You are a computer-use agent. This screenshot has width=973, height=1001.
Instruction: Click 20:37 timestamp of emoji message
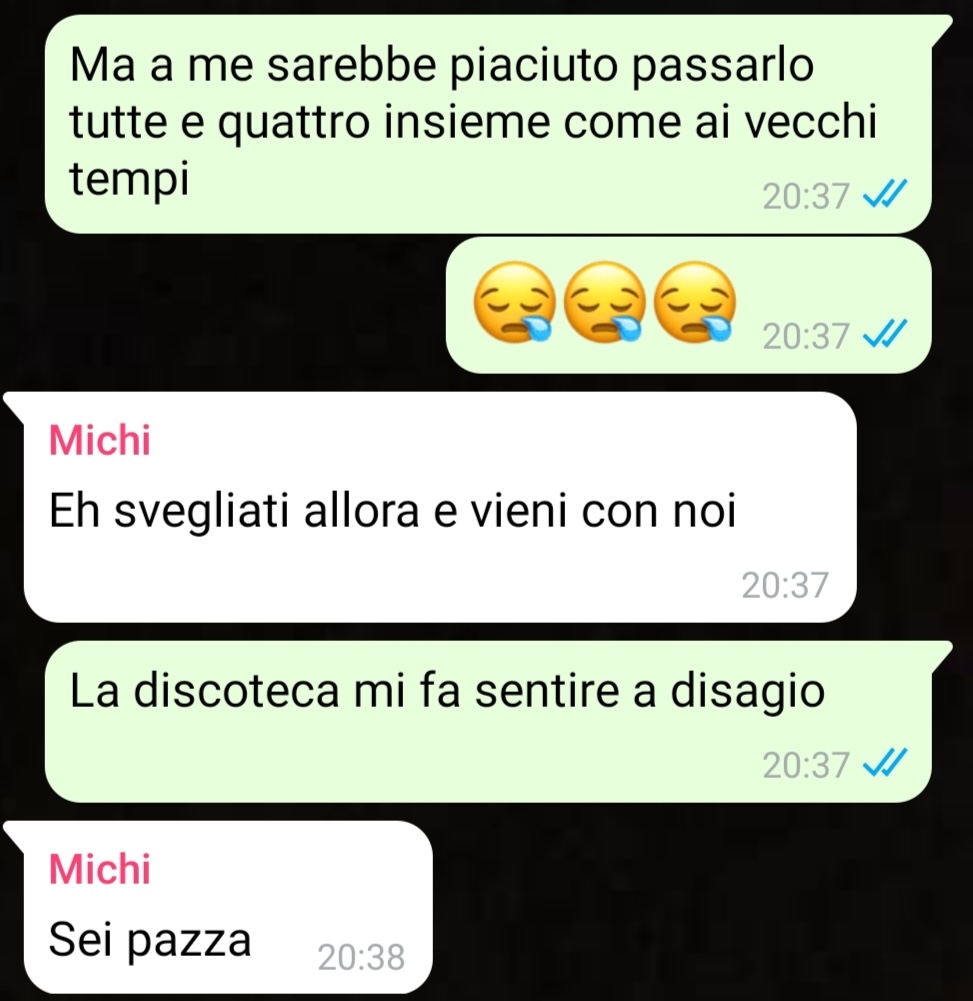click(x=806, y=336)
